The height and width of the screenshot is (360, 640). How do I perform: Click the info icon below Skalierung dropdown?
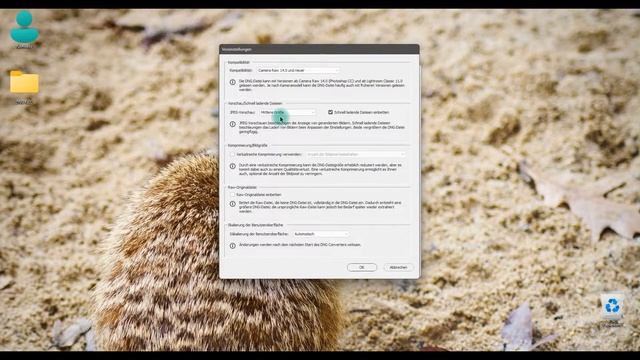233,246
